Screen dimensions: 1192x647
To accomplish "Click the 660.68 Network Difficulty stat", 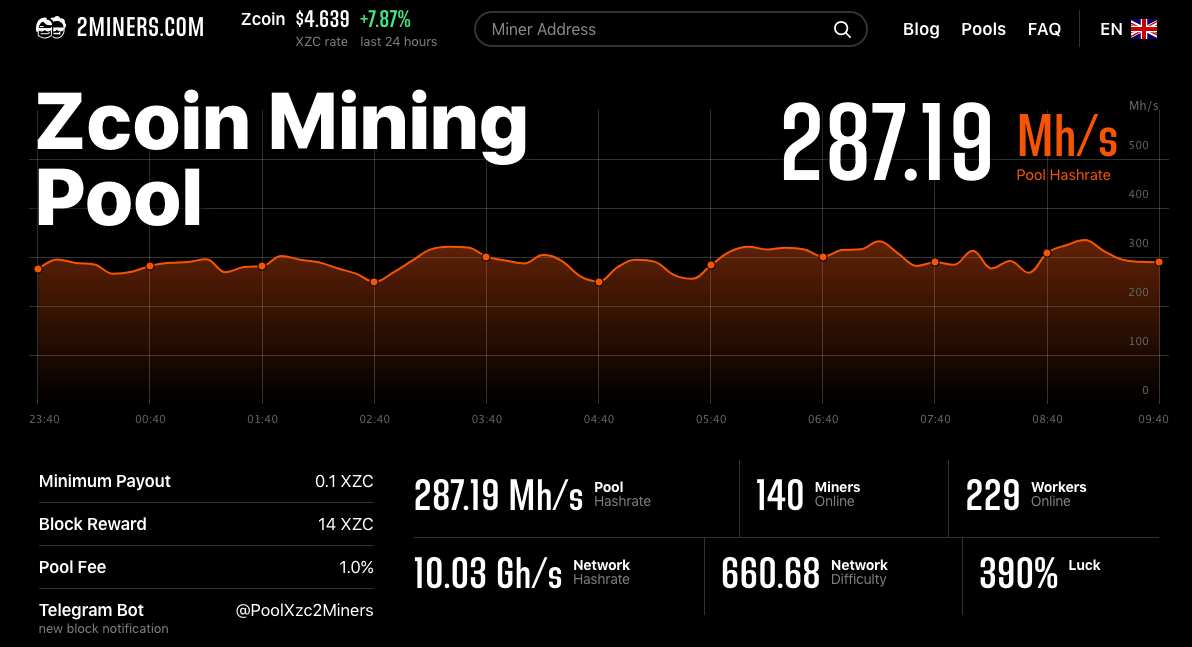I will click(804, 573).
